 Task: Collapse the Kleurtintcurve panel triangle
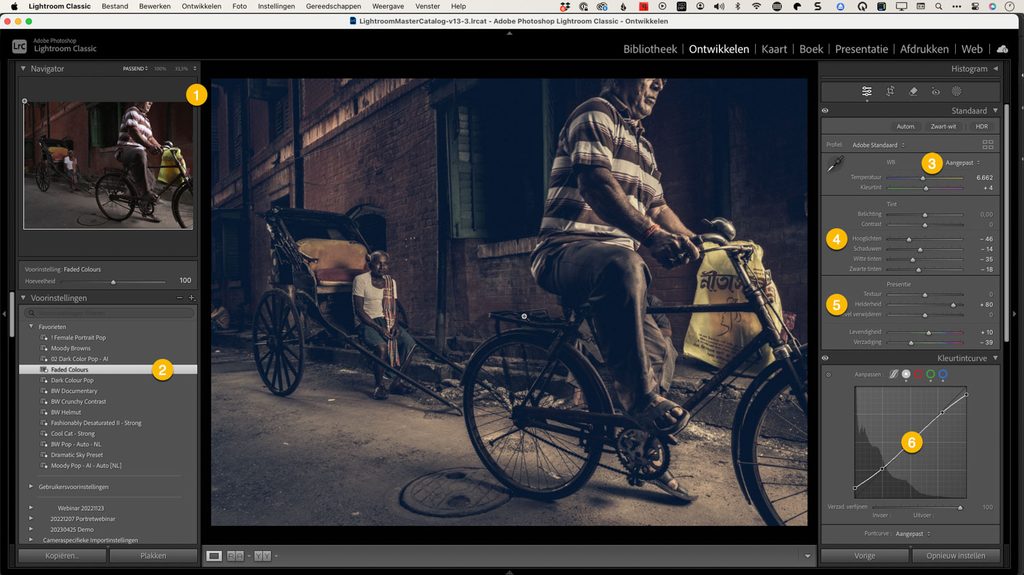point(996,358)
